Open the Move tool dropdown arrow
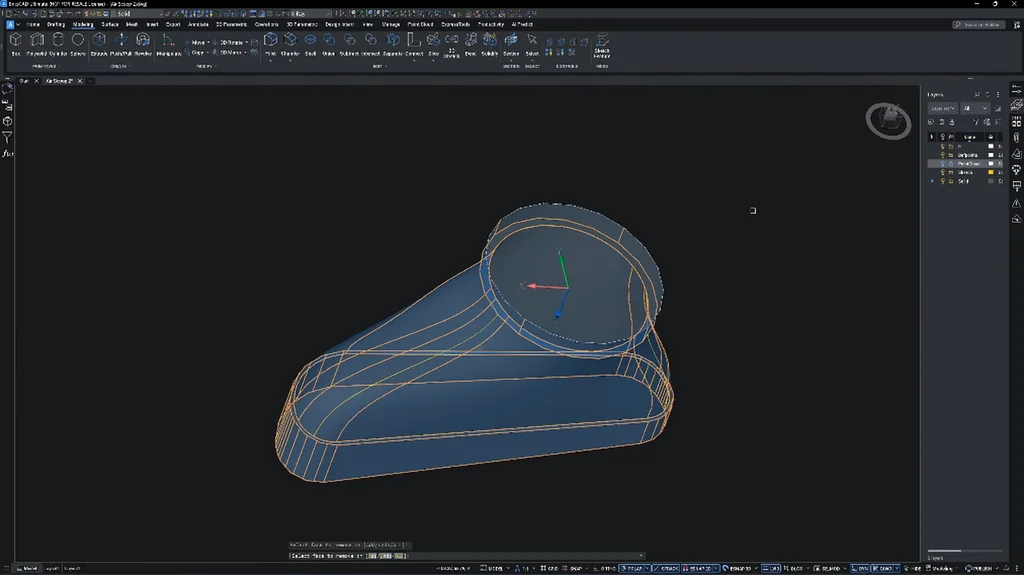The image size is (1024, 575). pyautogui.click(x=208, y=42)
